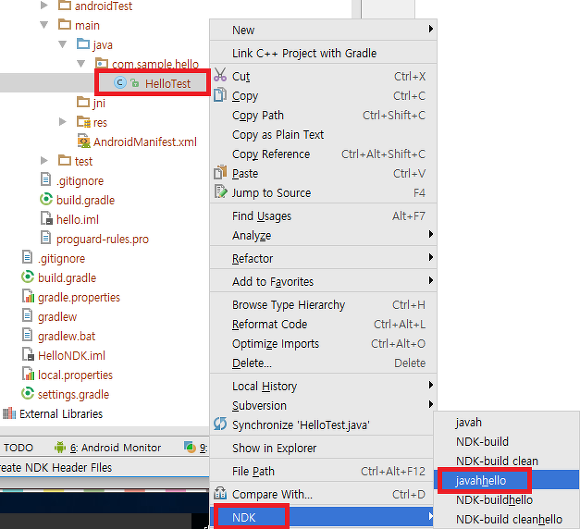The height and width of the screenshot is (529, 580).
Task: Click the Copy documents icon
Action: (220, 95)
